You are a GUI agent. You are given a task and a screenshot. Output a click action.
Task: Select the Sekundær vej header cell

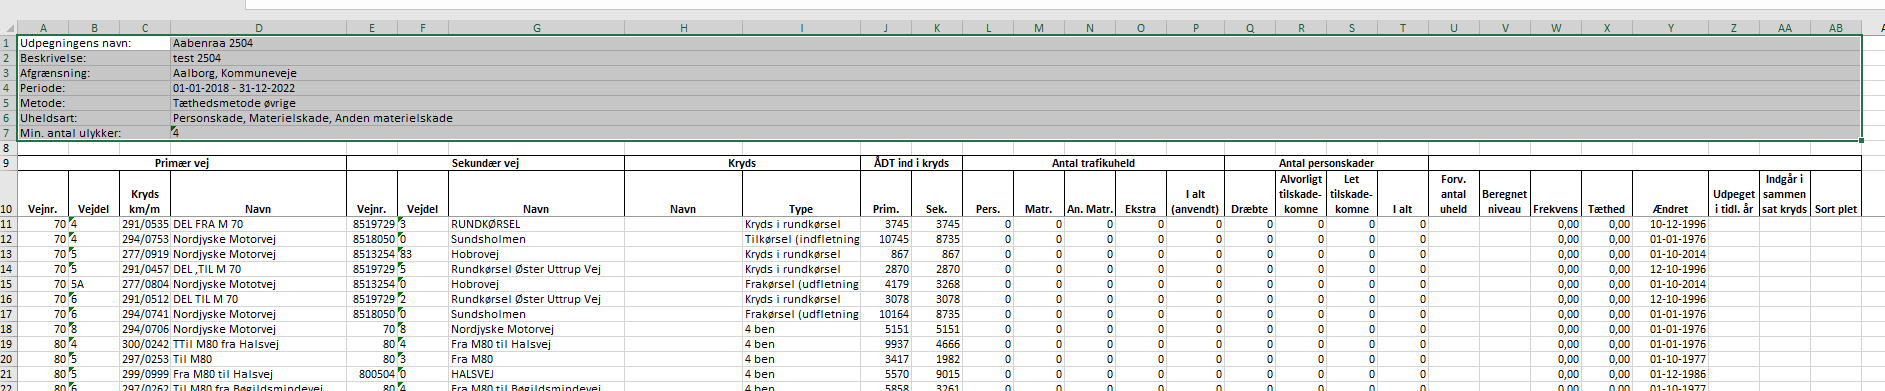(x=485, y=163)
